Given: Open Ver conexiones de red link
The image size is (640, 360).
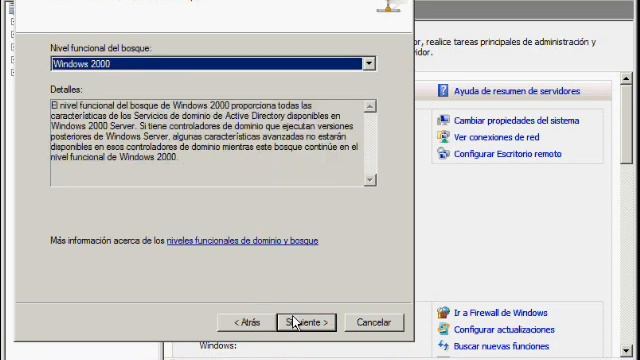Looking at the screenshot, I should pyautogui.click(x=497, y=138).
